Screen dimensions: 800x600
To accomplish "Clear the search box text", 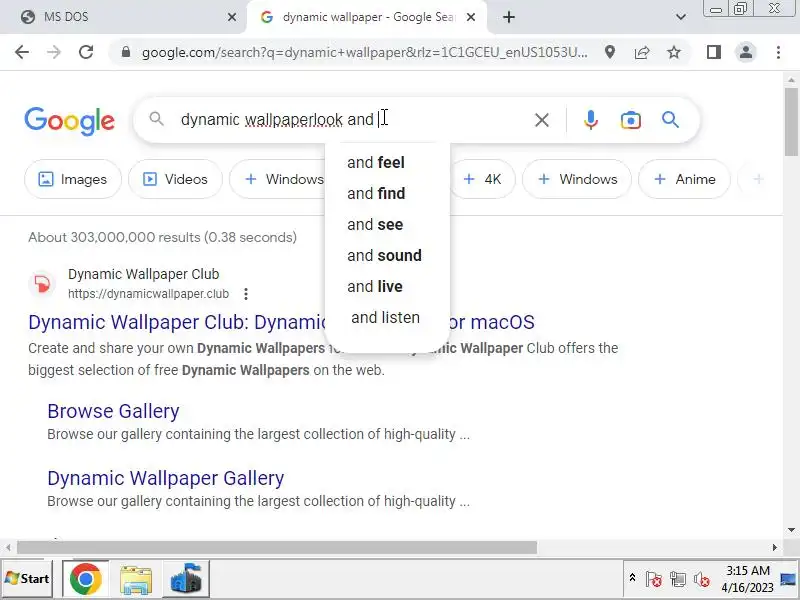I will pos(542,120).
